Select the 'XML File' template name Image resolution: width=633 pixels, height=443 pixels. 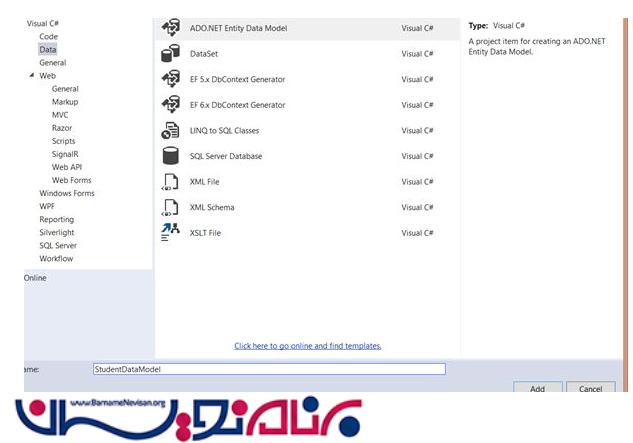[204, 182]
